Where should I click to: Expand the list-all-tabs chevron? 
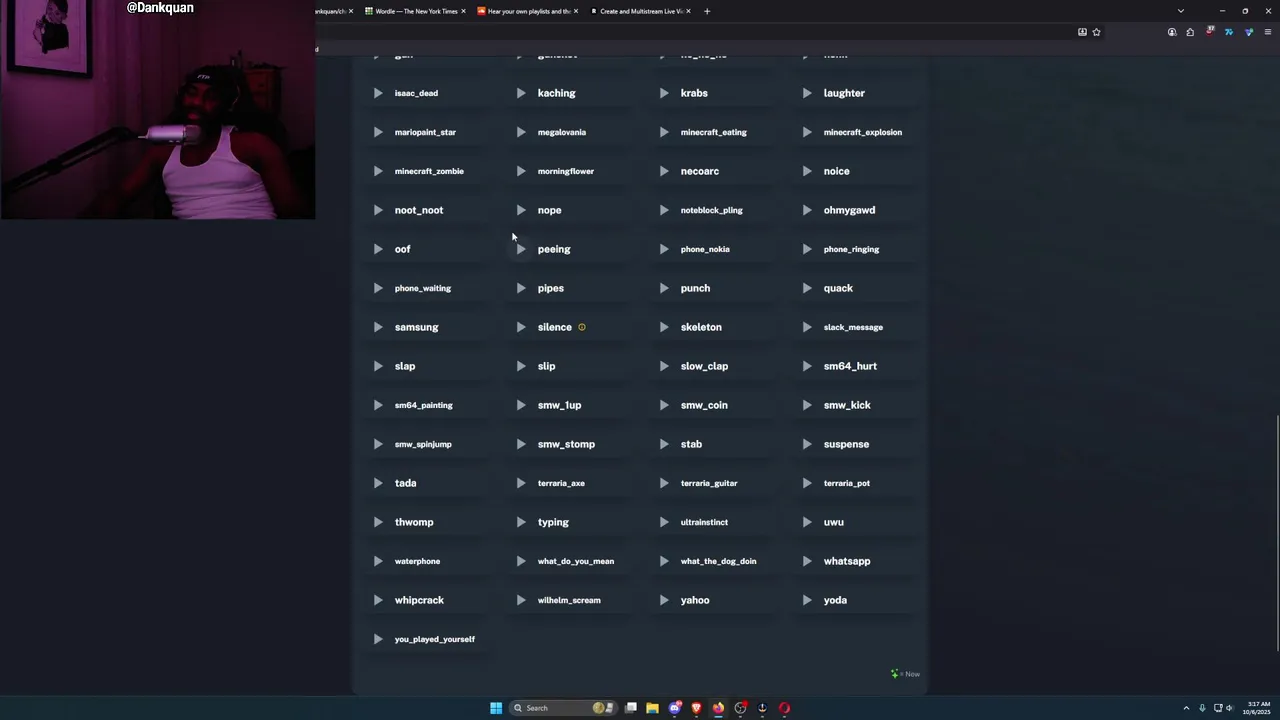pos(1181,11)
